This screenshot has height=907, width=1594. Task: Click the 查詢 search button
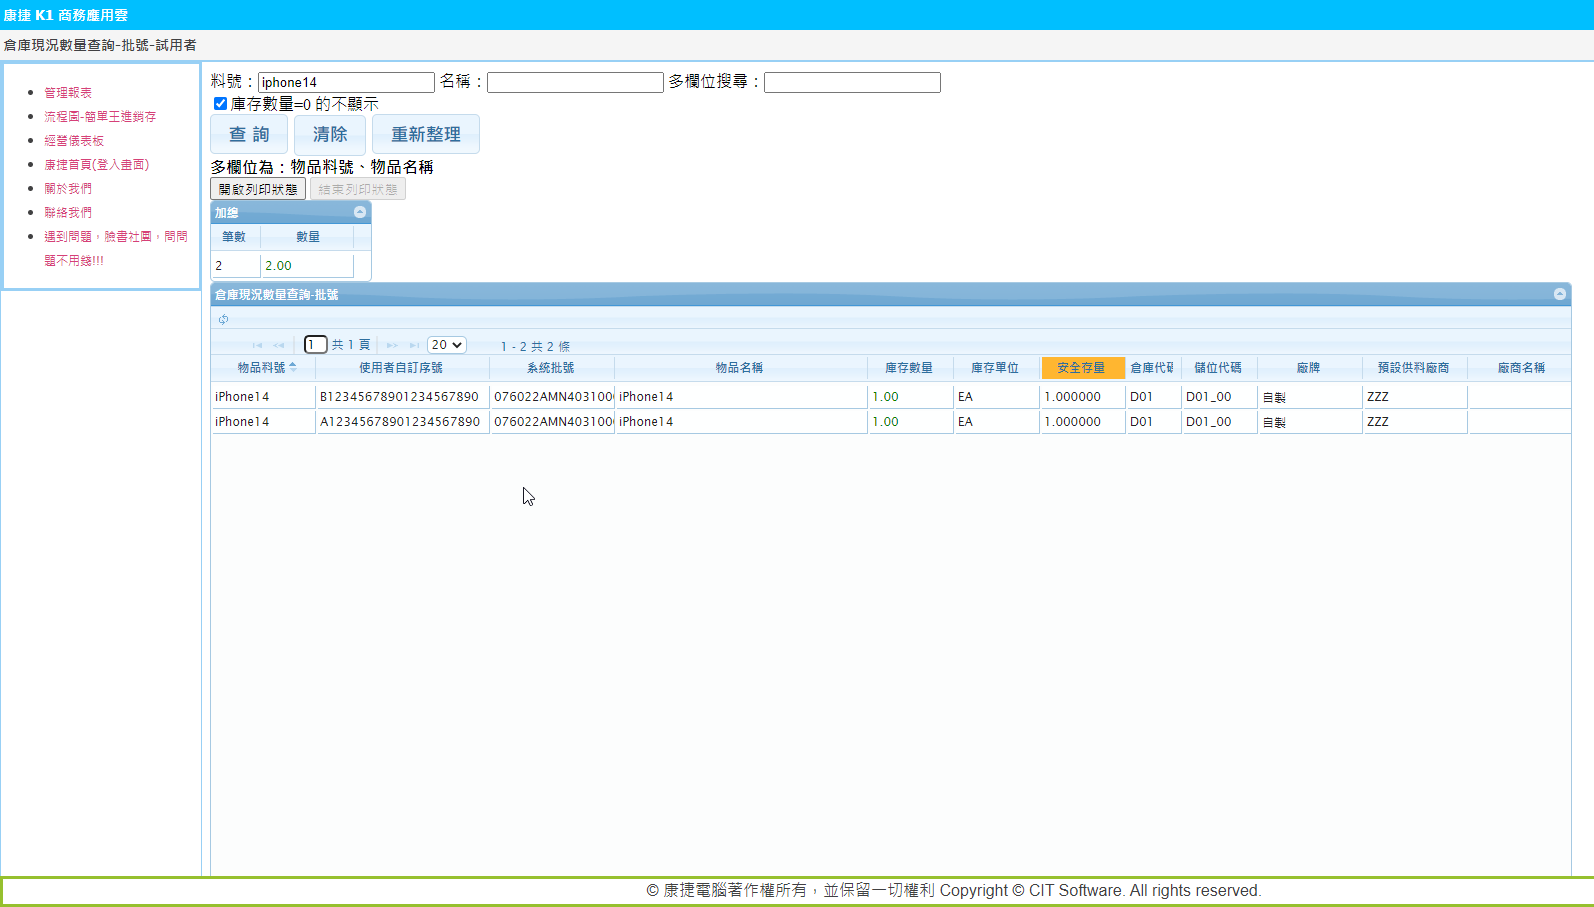[x=249, y=134]
